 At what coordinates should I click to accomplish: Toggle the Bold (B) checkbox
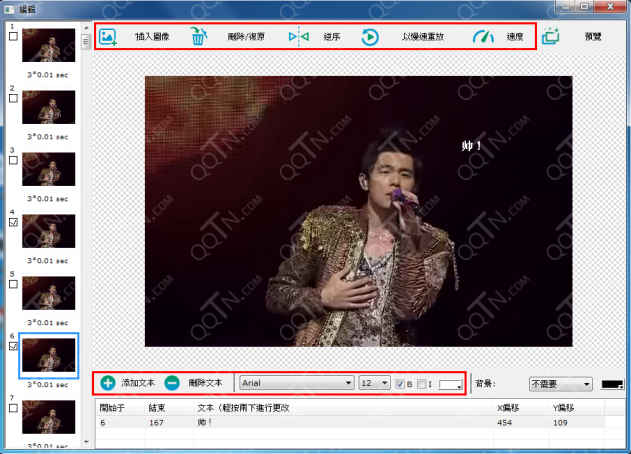[401, 384]
